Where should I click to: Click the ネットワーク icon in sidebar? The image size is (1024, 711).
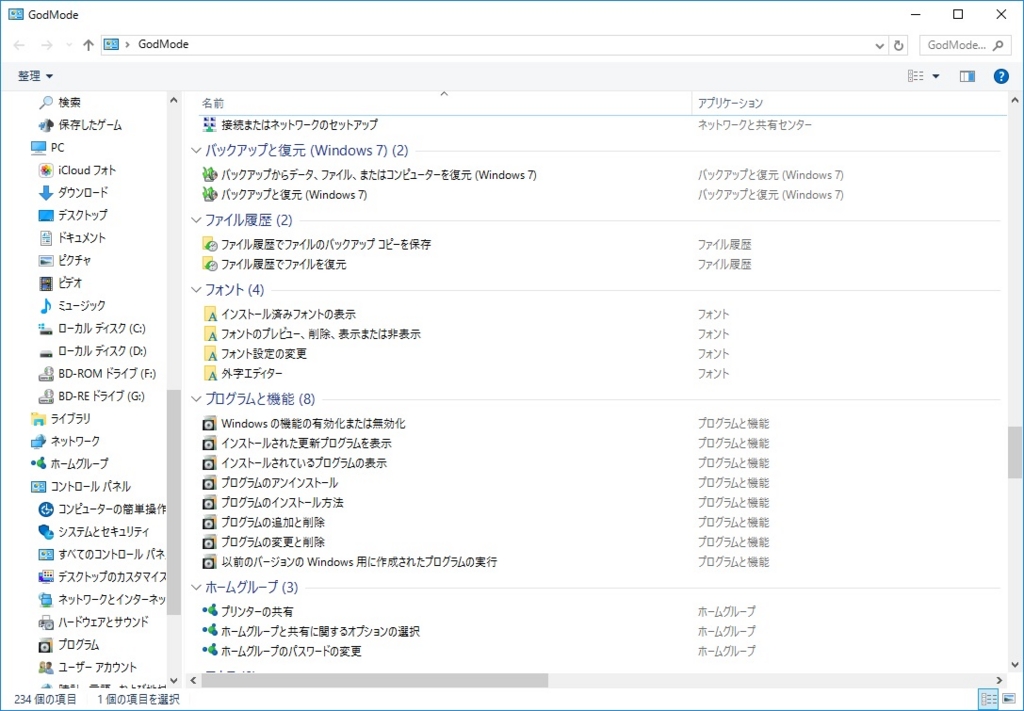39,441
